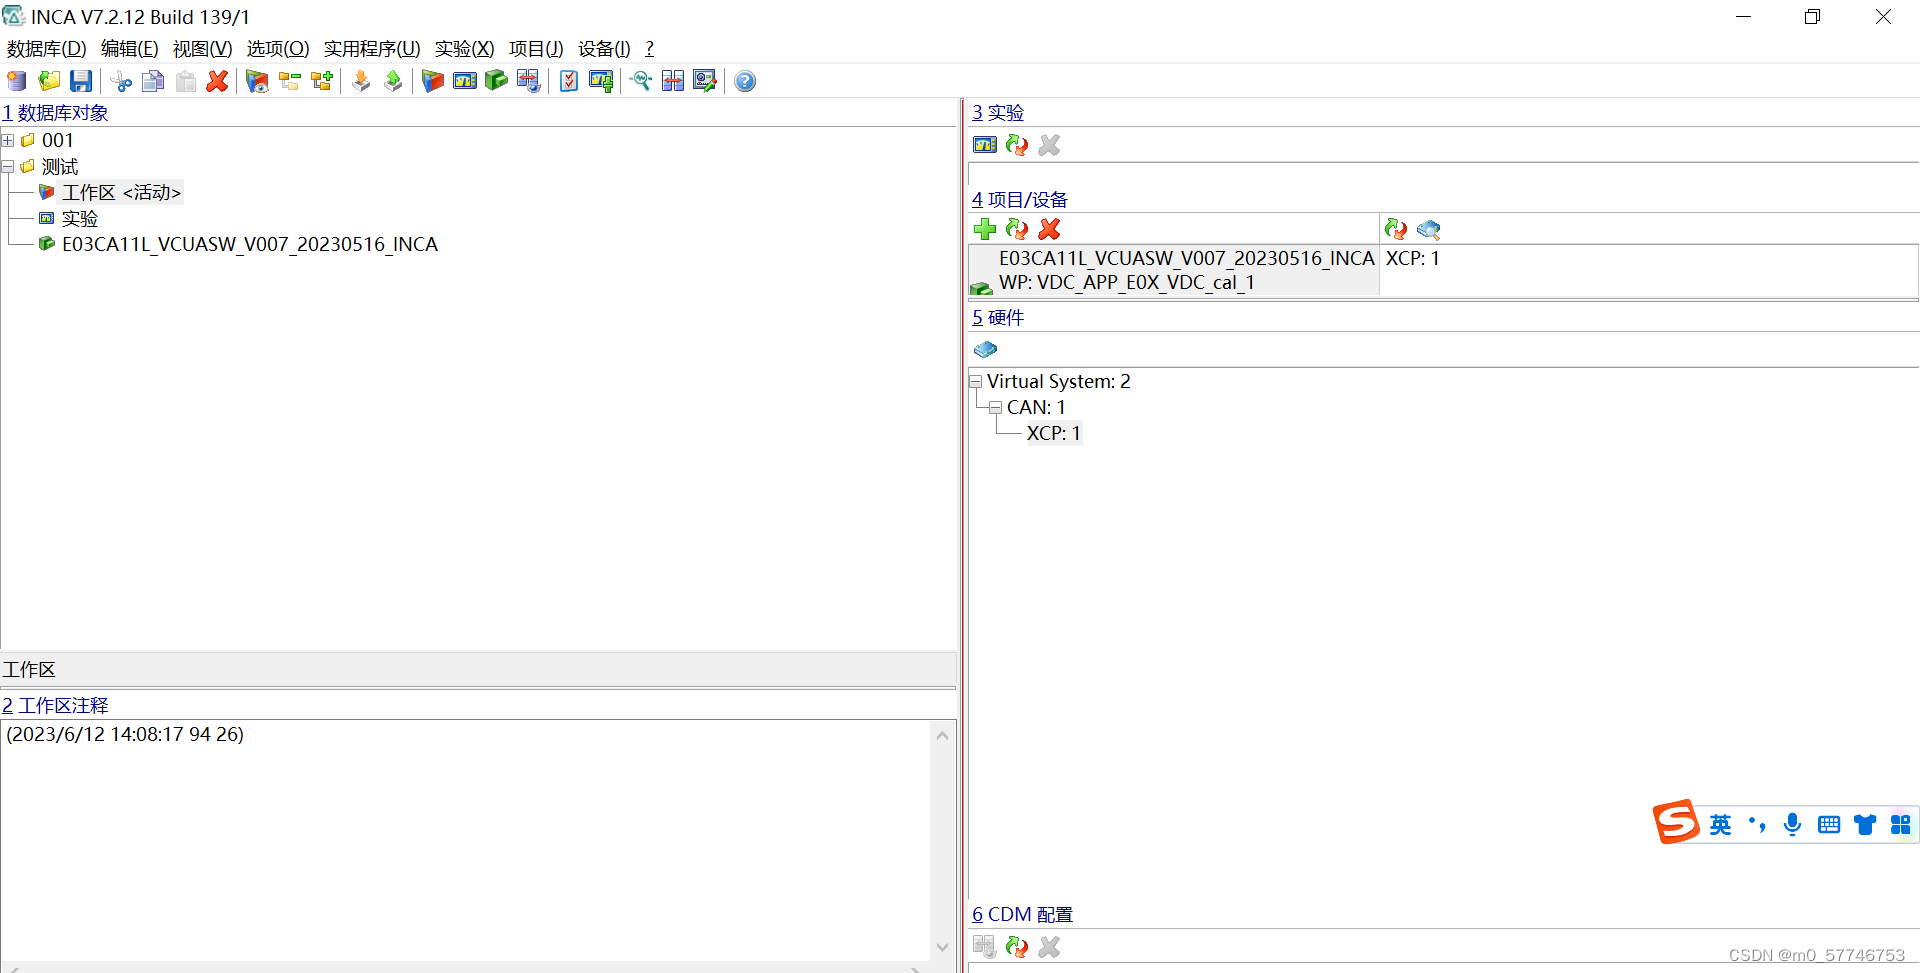Select the 实验 item in database tree
This screenshot has width=1920, height=973.
click(80, 219)
